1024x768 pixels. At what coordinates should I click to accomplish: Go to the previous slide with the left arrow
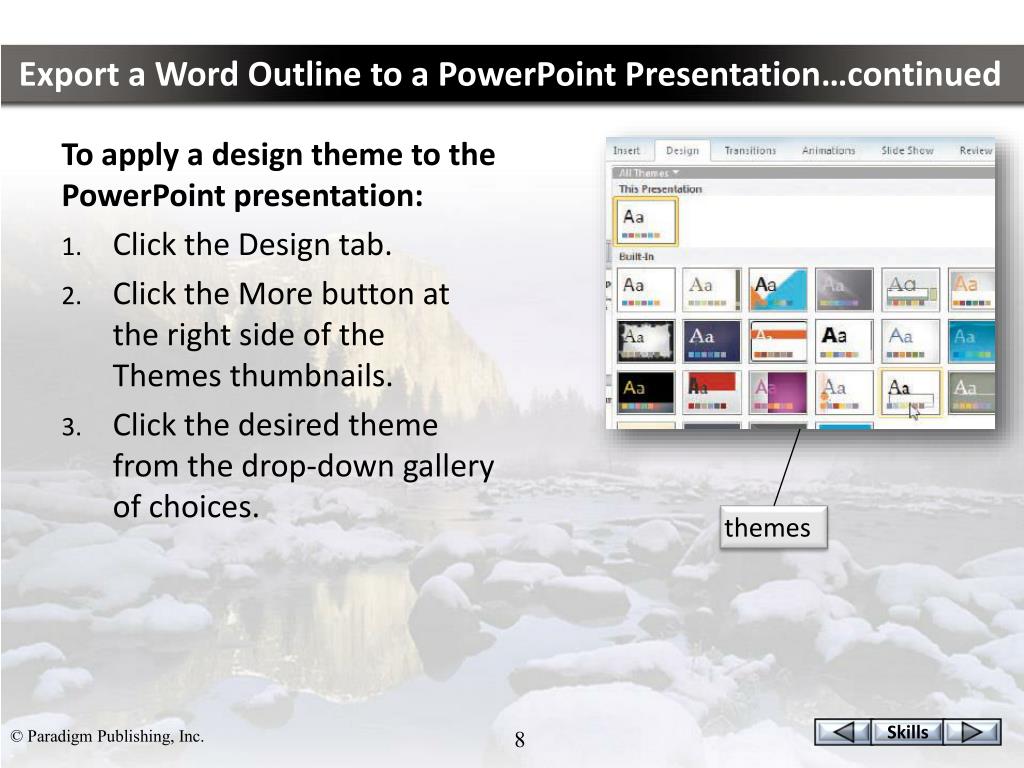click(x=842, y=732)
